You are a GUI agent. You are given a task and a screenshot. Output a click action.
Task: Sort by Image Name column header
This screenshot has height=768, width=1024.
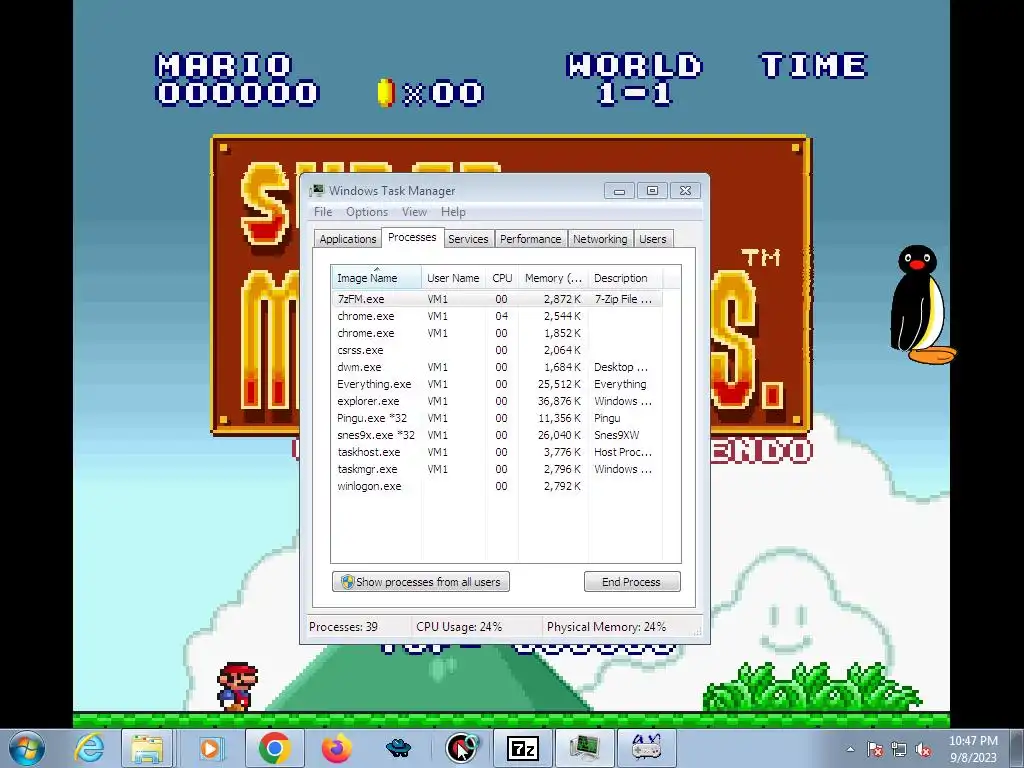coord(376,278)
